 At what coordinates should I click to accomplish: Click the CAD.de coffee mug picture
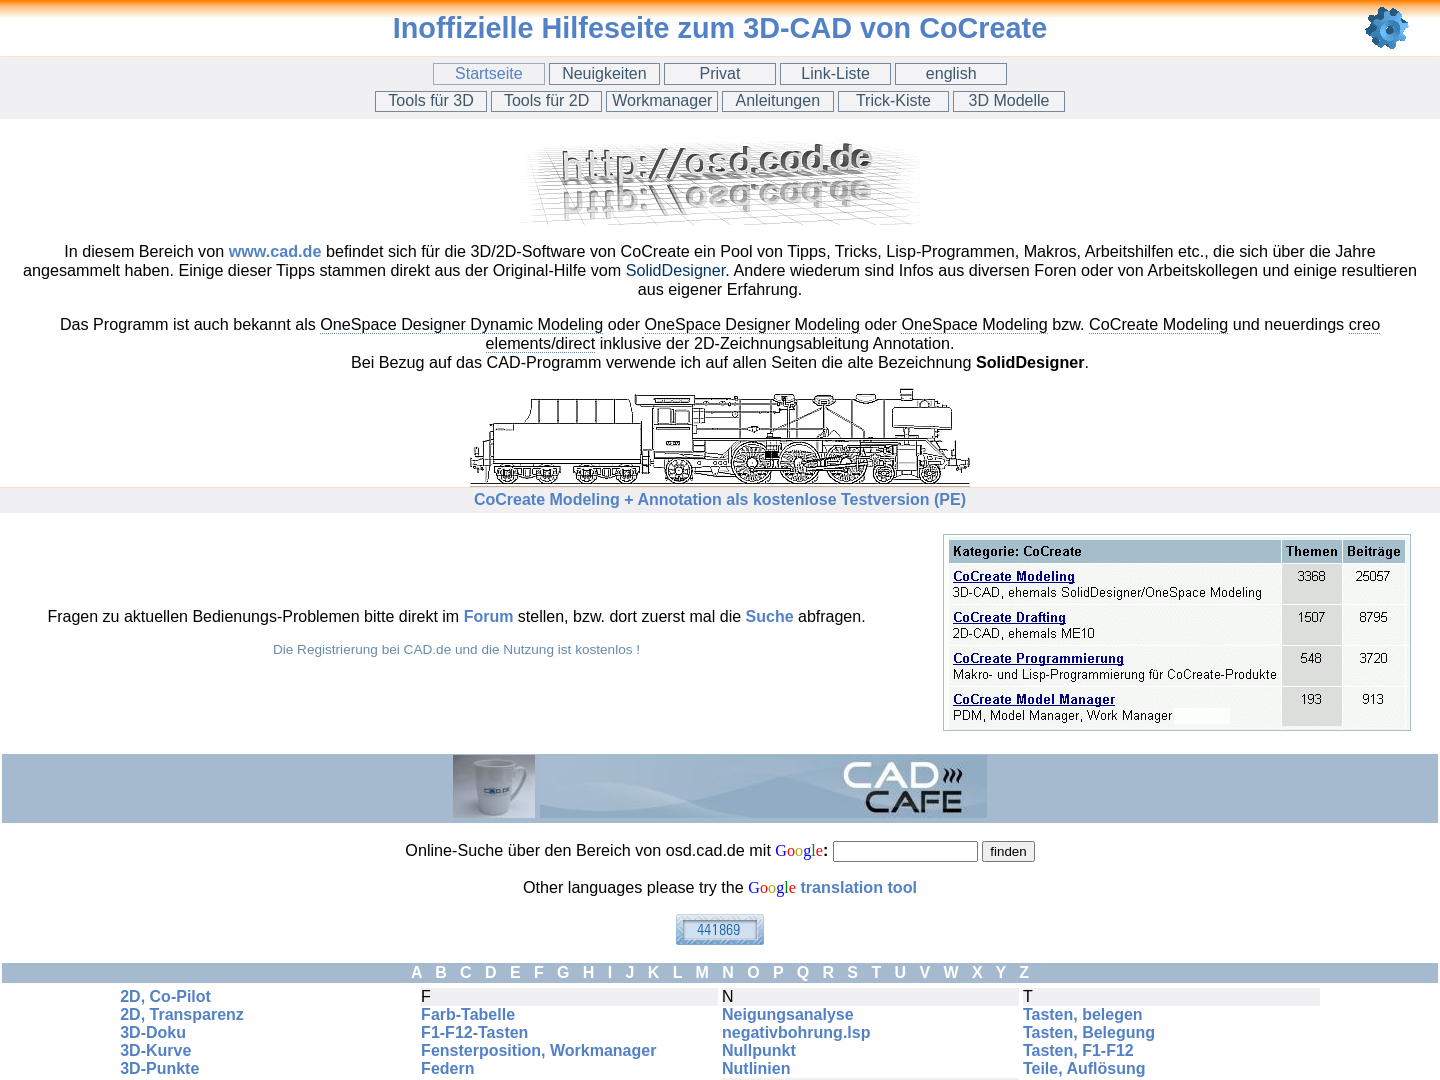point(494,787)
